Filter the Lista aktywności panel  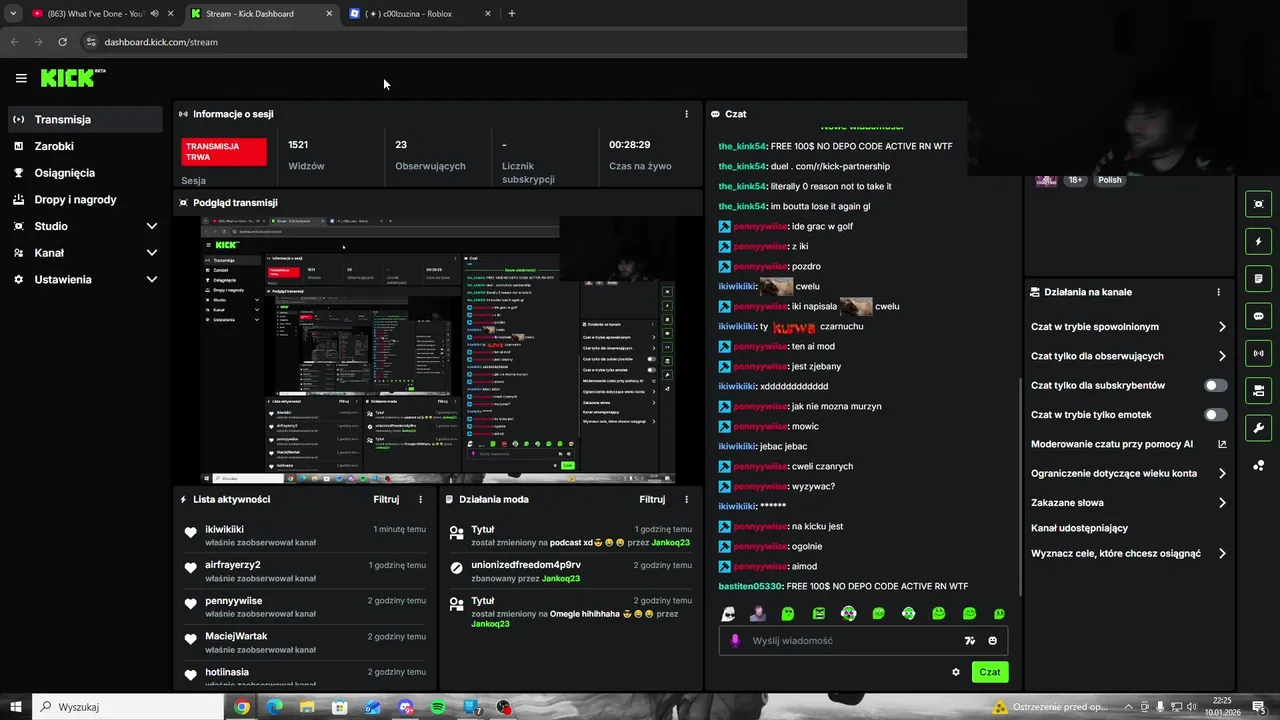386,499
